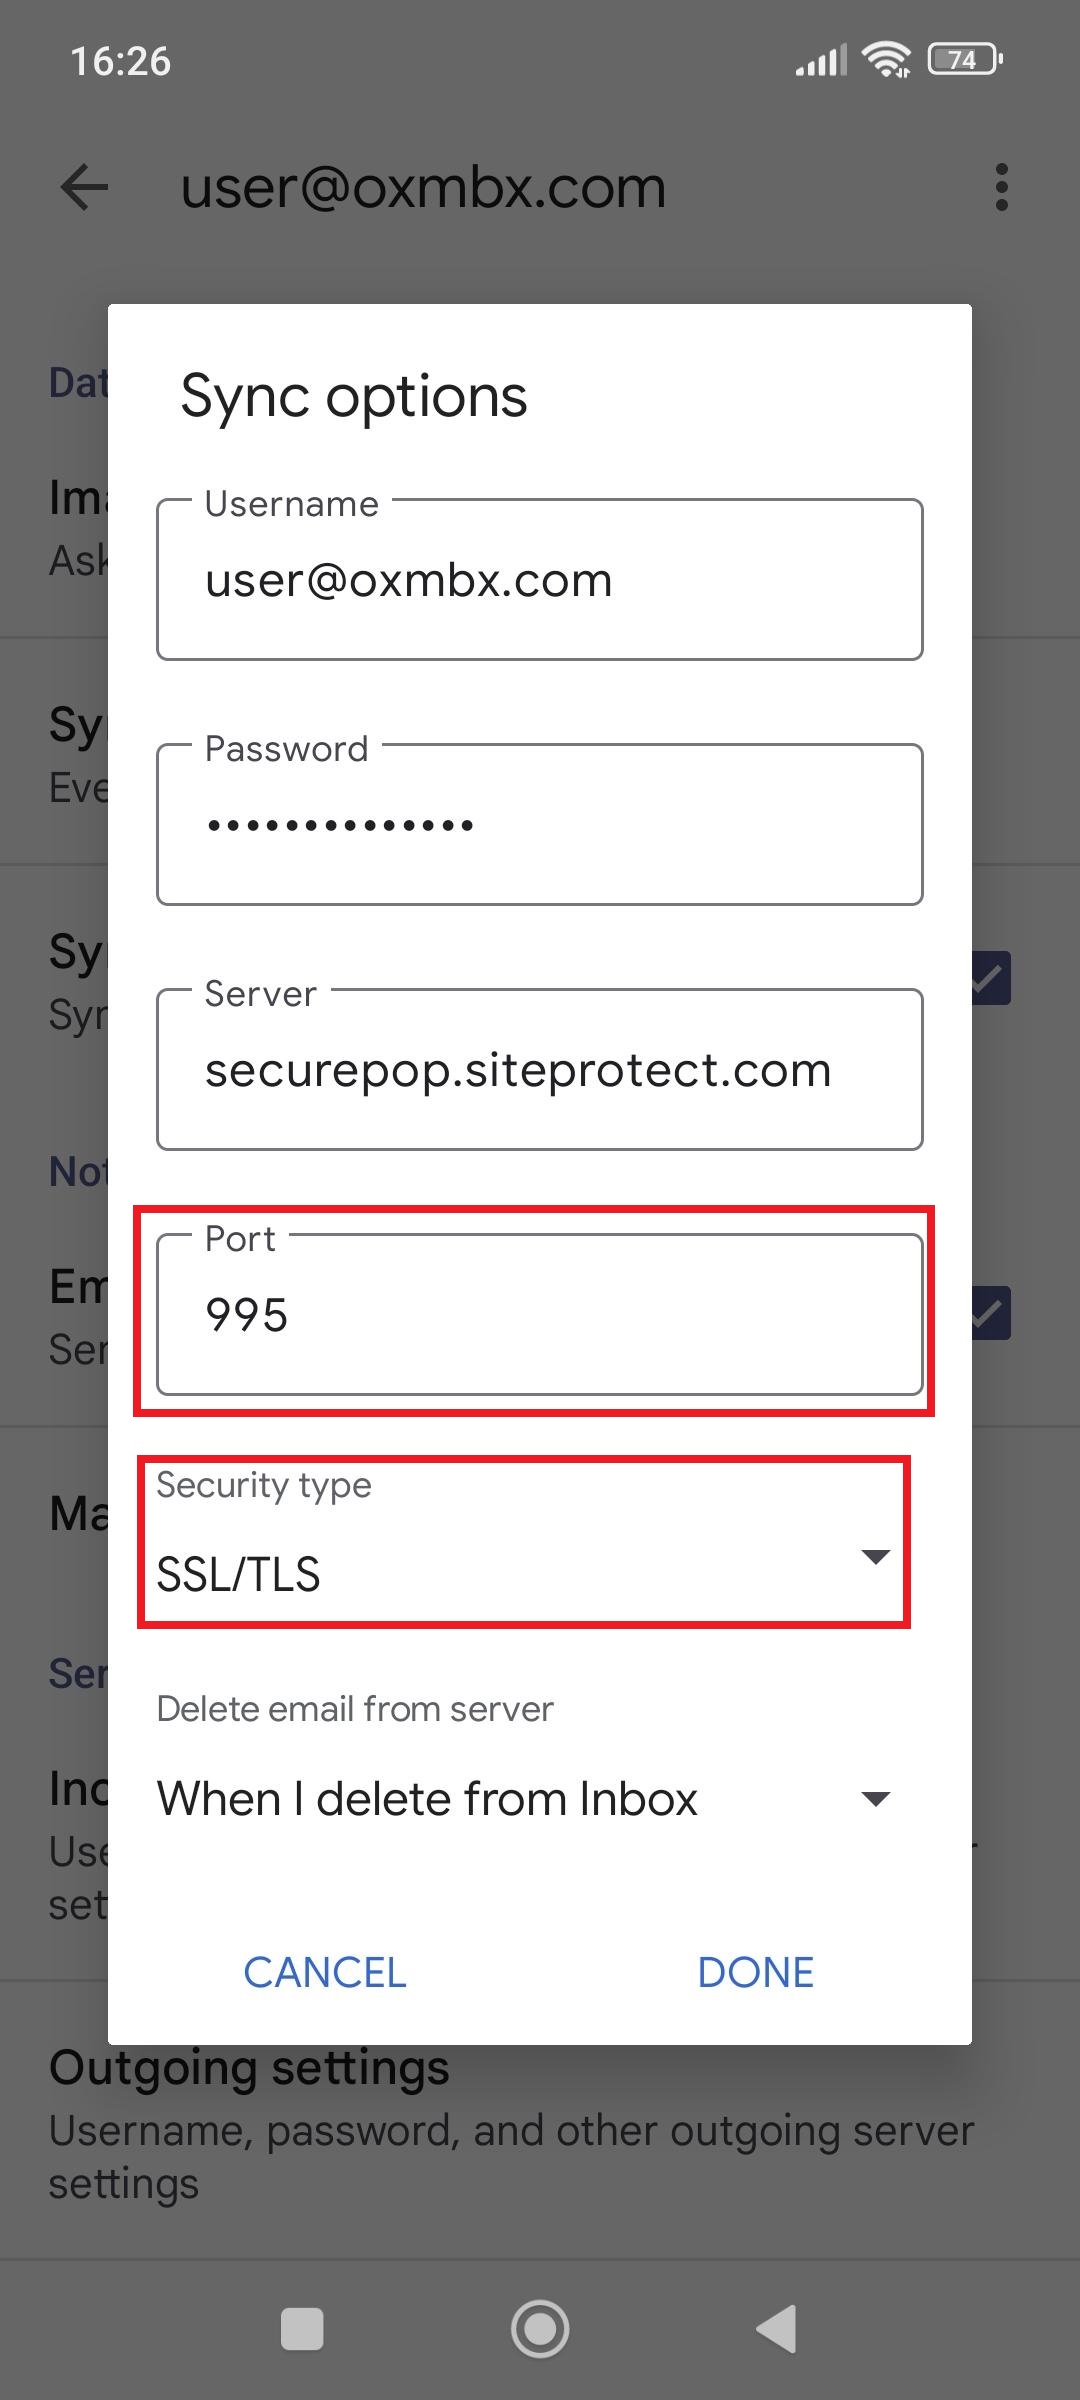Toggle the upper checkbox behind the dialog
Screen dimensions: 1080x2400
pyautogui.click(x=991, y=978)
